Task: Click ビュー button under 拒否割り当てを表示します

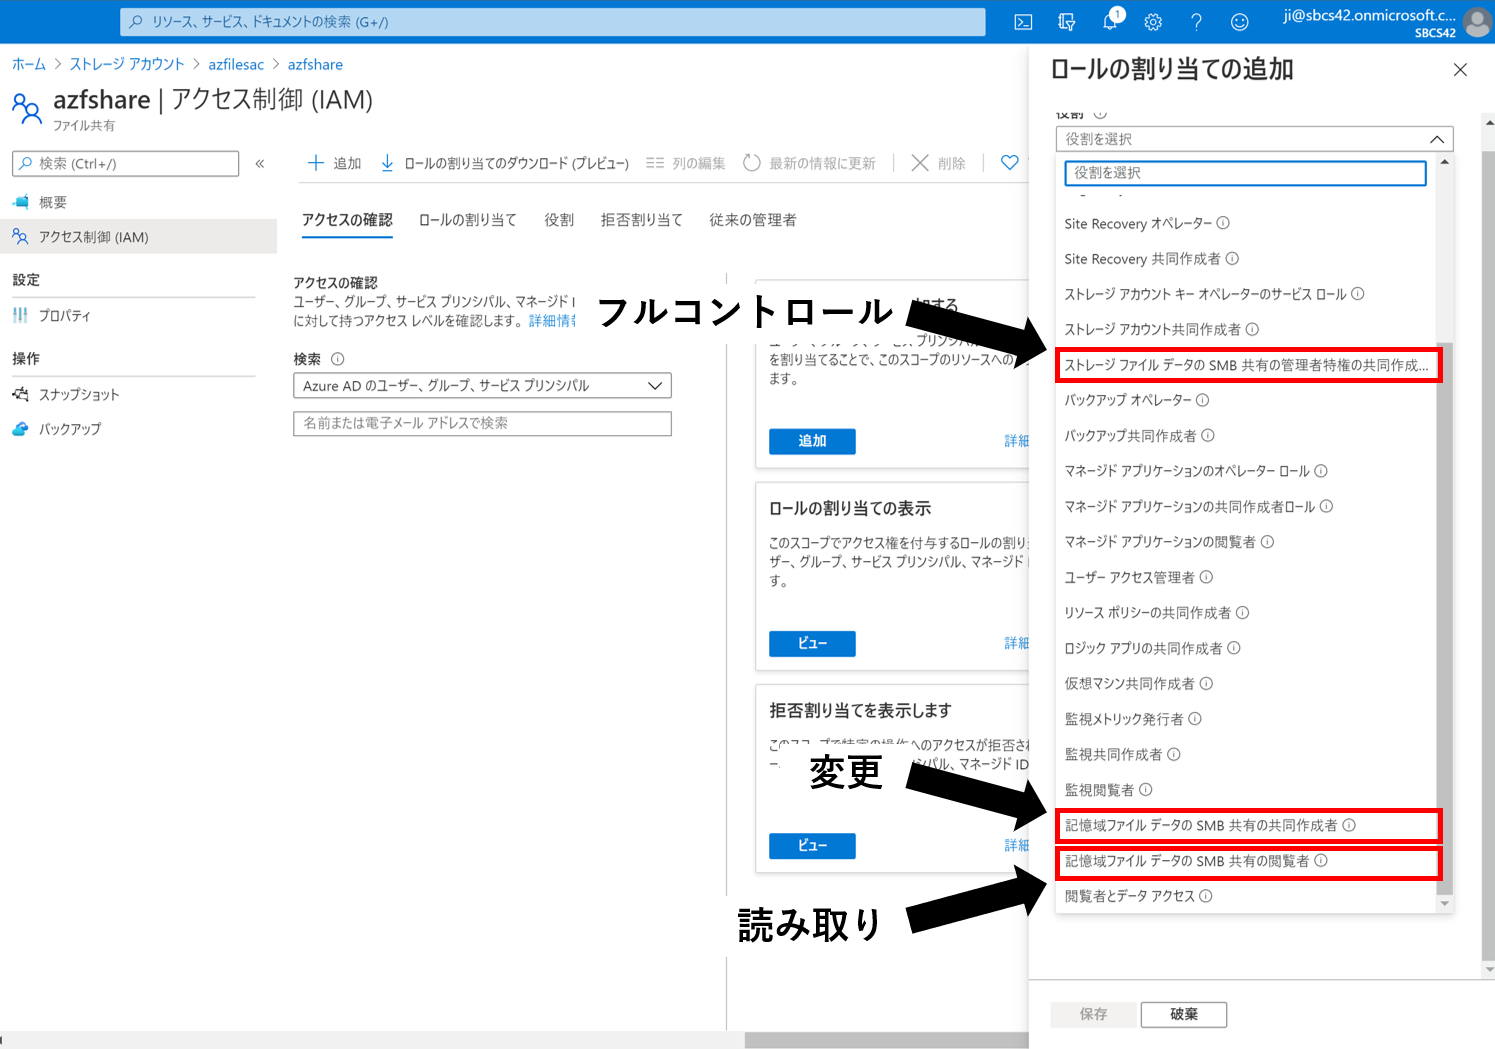Action: click(x=812, y=846)
